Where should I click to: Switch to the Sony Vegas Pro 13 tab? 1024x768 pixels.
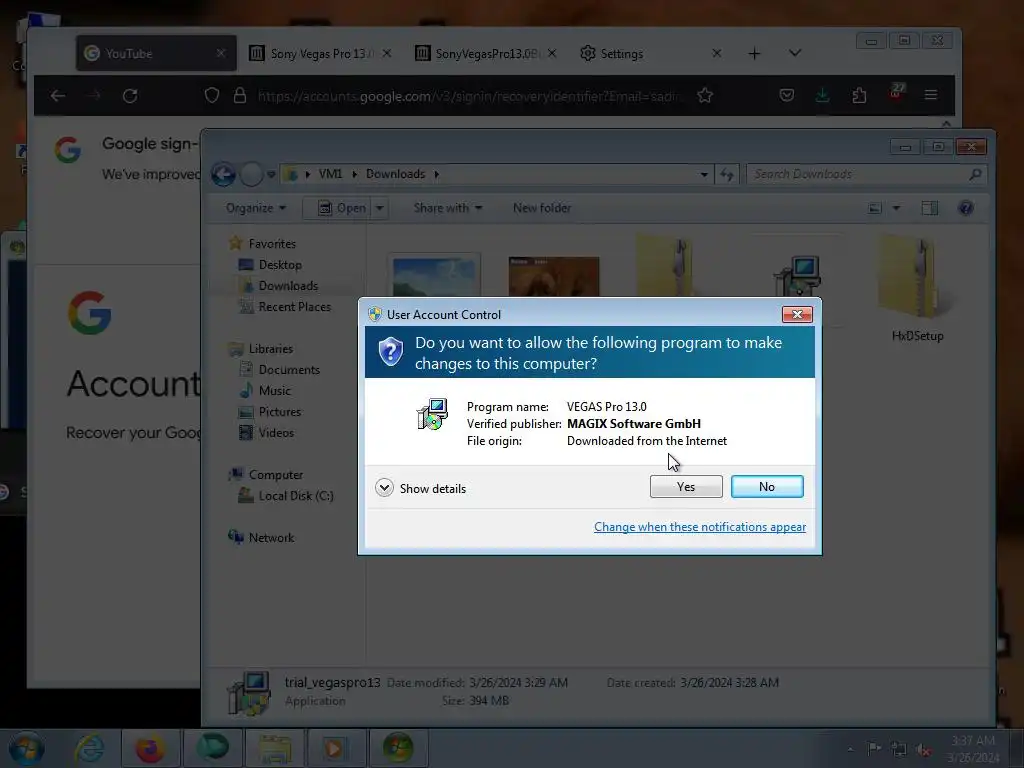click(320, 54)
